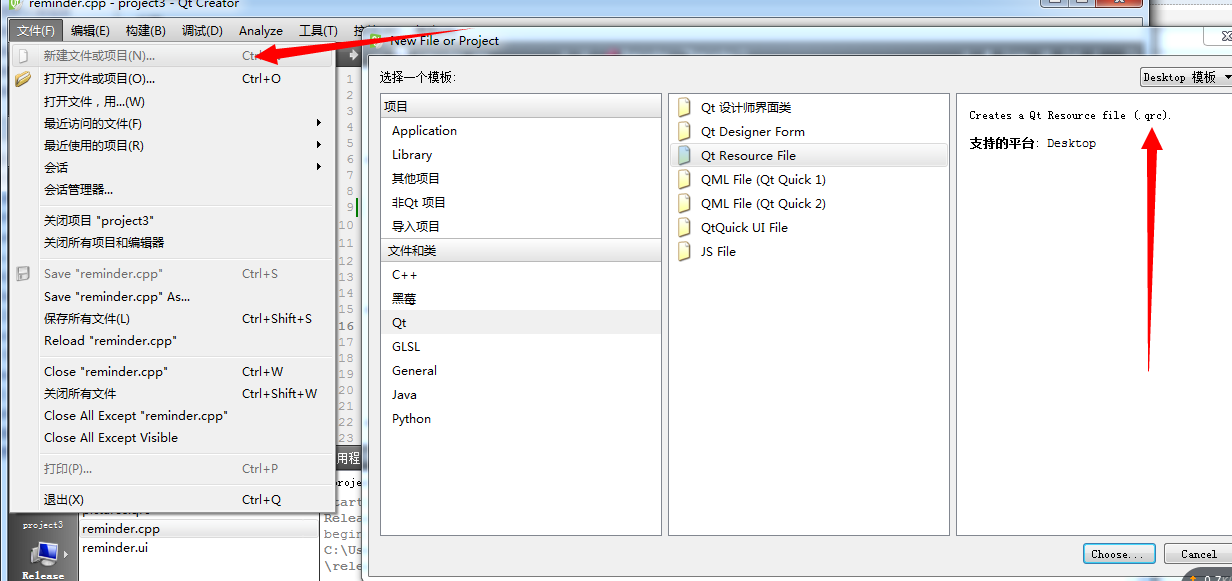Click the QML File (Qt Quick 1) icon
The width and height of the screenshot is (1232, 581).
tap(684, 179)
